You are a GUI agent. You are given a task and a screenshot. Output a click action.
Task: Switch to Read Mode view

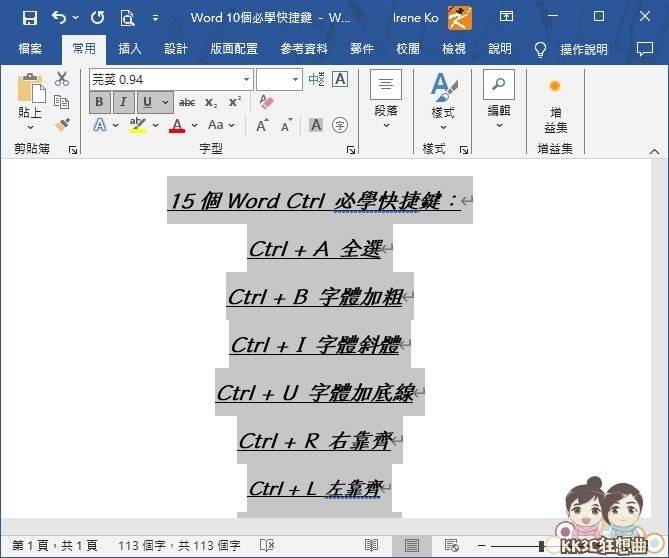click(x=371, y=545)
